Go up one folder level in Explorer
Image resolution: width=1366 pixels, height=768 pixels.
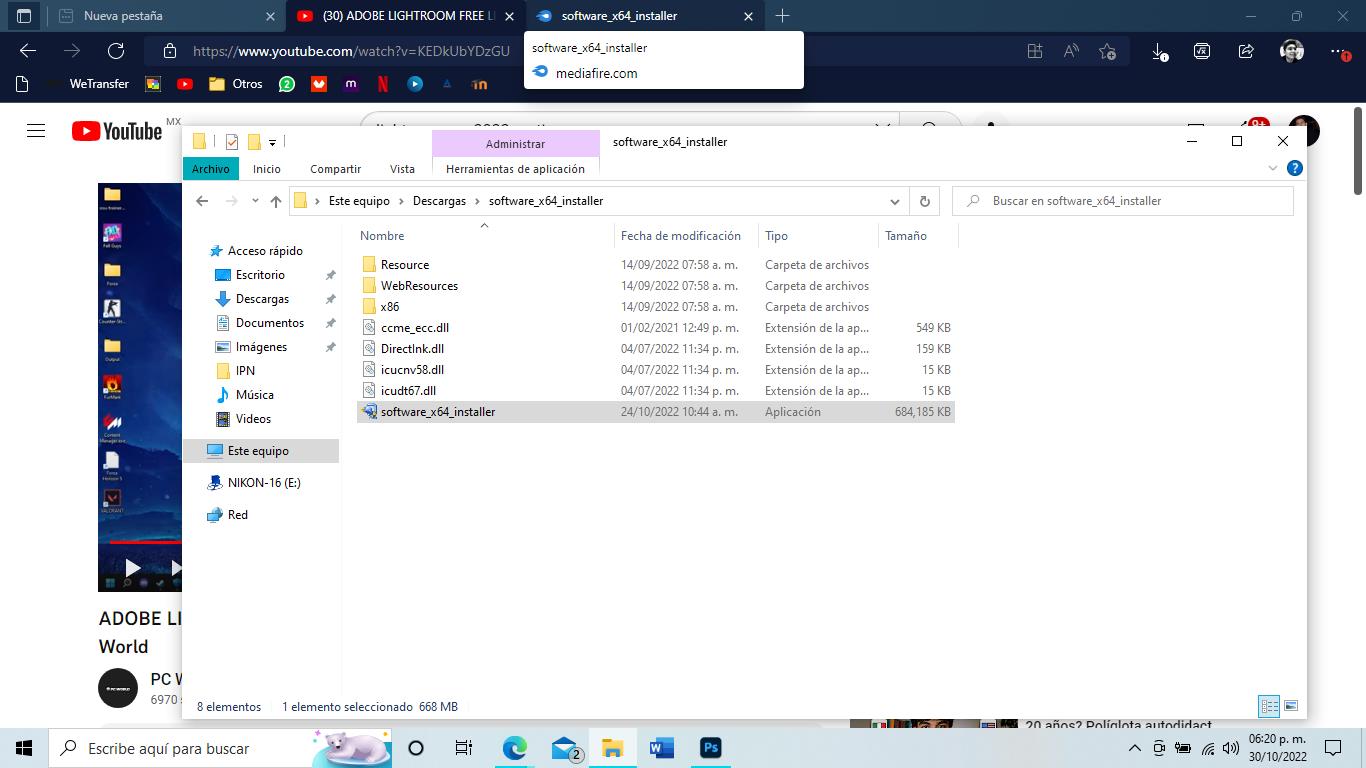(276, 201)
